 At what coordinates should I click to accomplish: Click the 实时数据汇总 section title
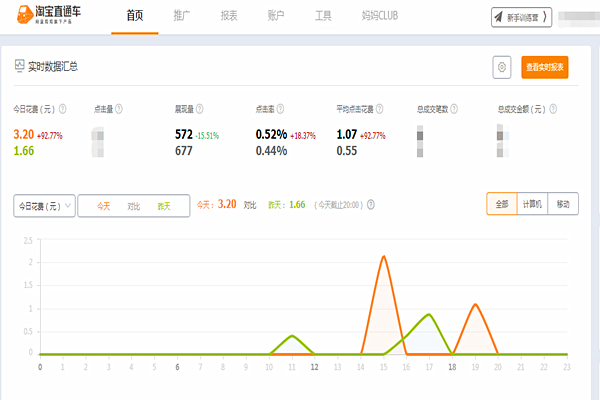pyautogui.click(x=53, y=67)
